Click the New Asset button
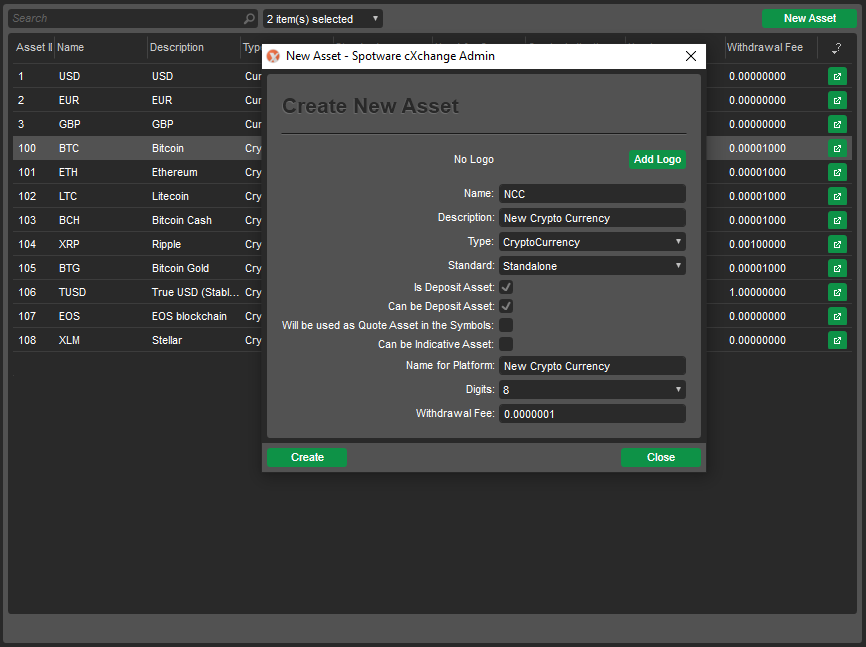This screenshot has height=647, width=866. pyautogui.click(x=809, y=18)
